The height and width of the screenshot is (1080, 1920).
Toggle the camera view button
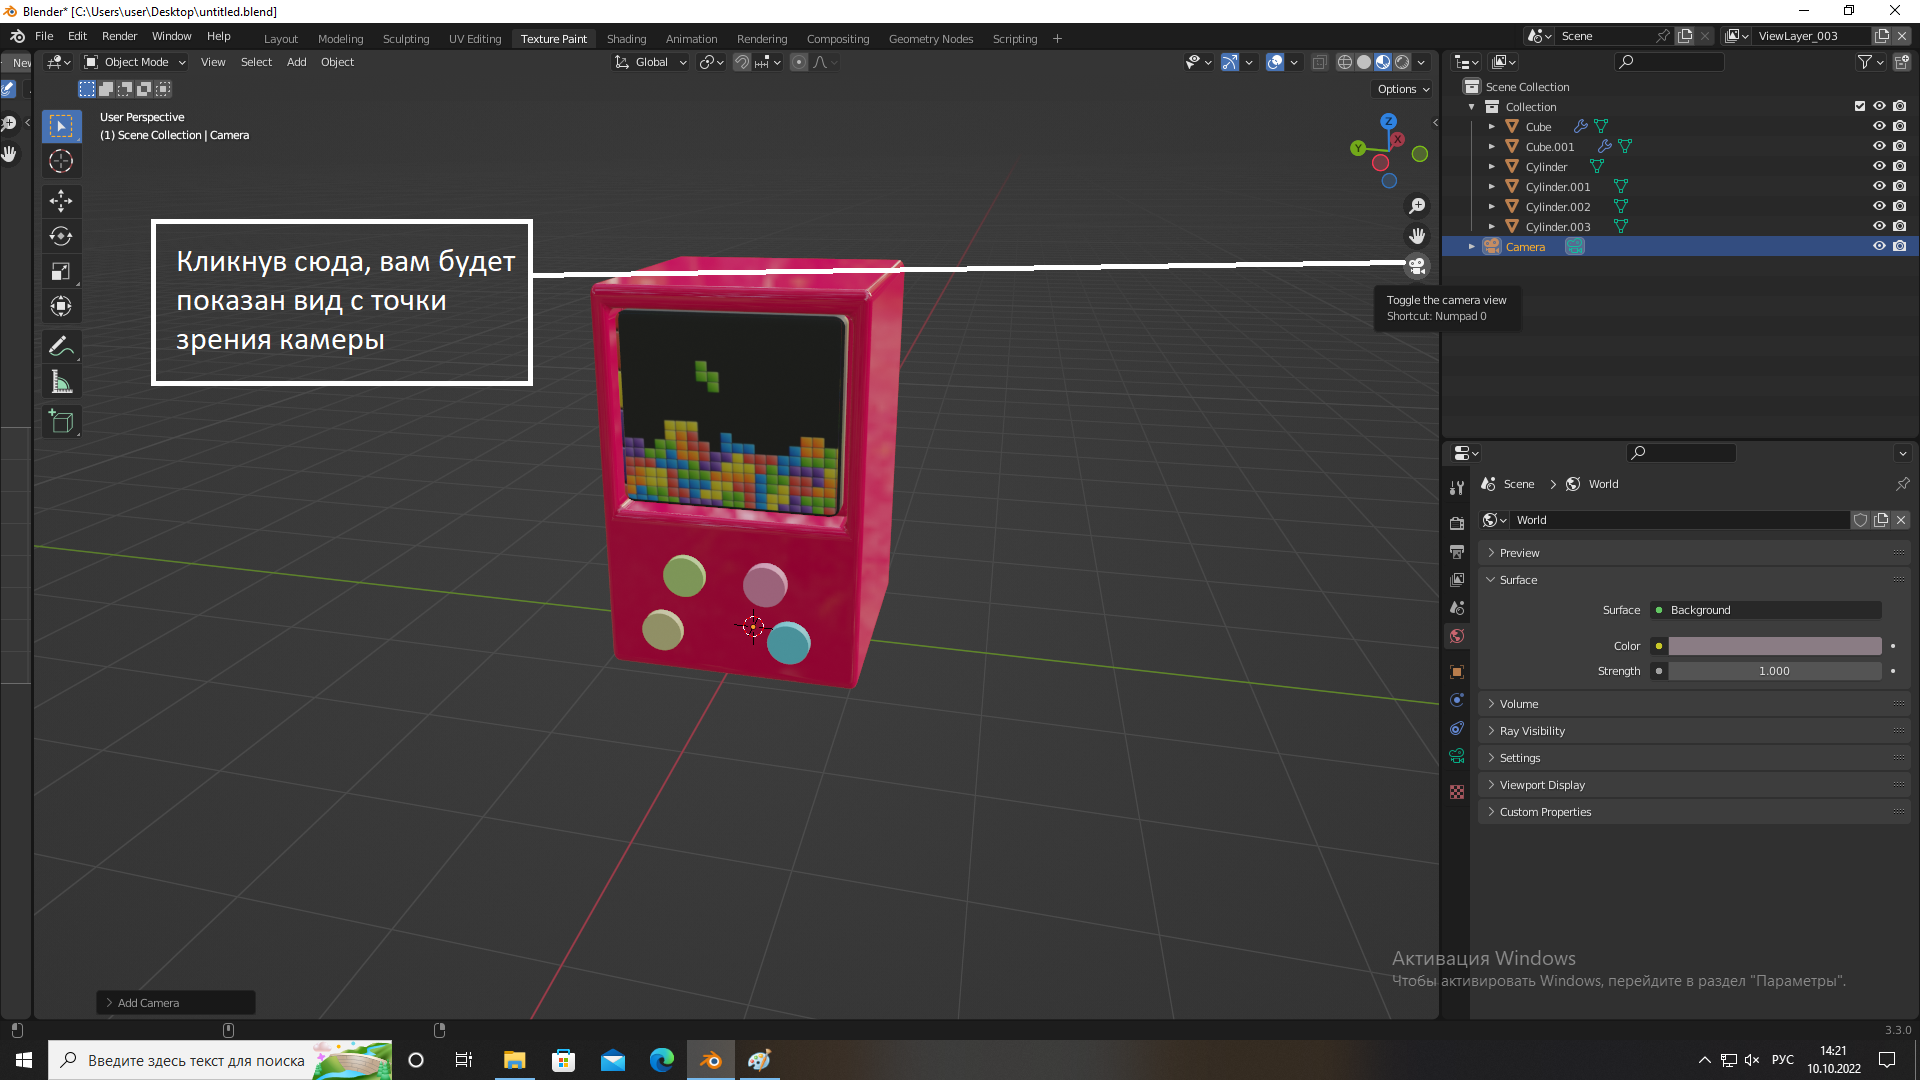pyautogui.click(x=1417, y=266)
